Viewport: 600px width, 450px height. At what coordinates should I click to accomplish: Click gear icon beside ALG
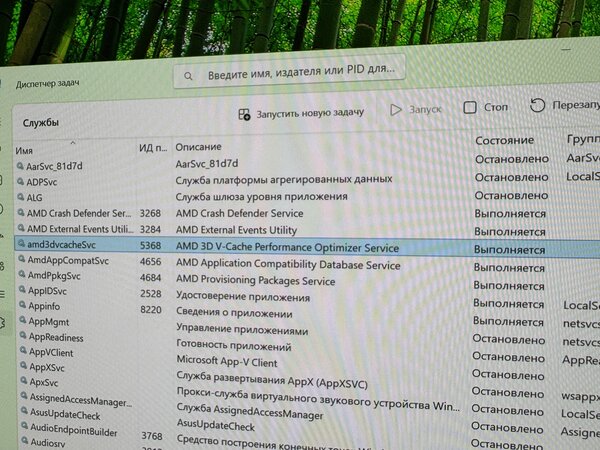pos(20,197)
